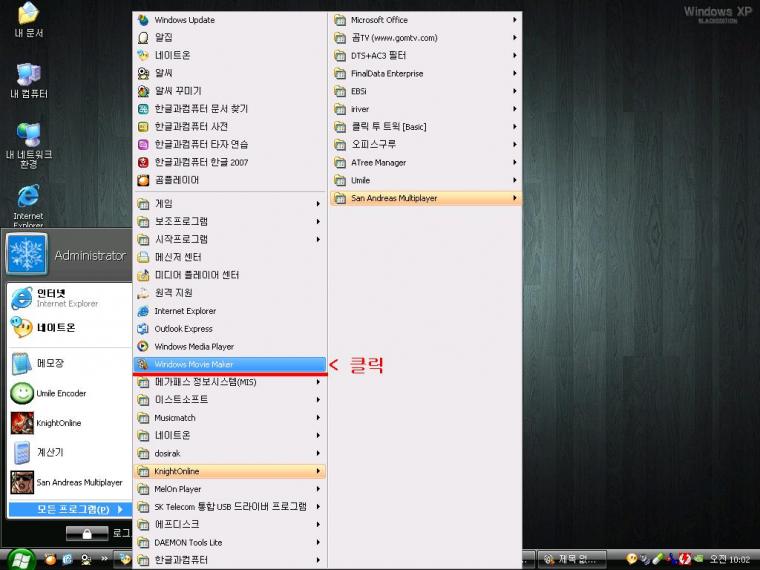
Task: Open the EBSi folder
Action: point(426,91)
